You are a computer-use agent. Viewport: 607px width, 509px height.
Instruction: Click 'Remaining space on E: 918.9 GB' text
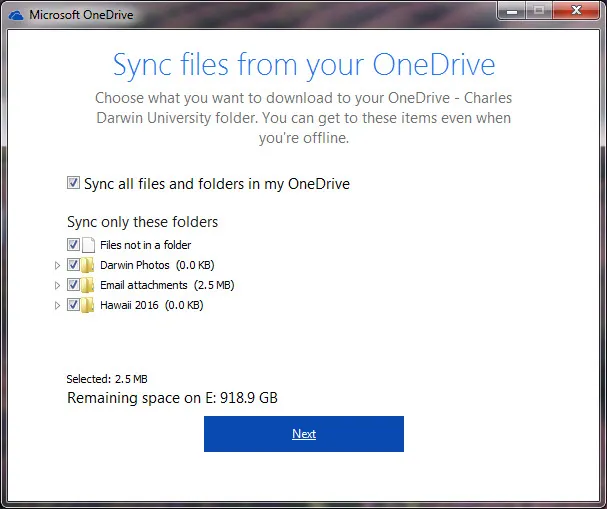172,398
